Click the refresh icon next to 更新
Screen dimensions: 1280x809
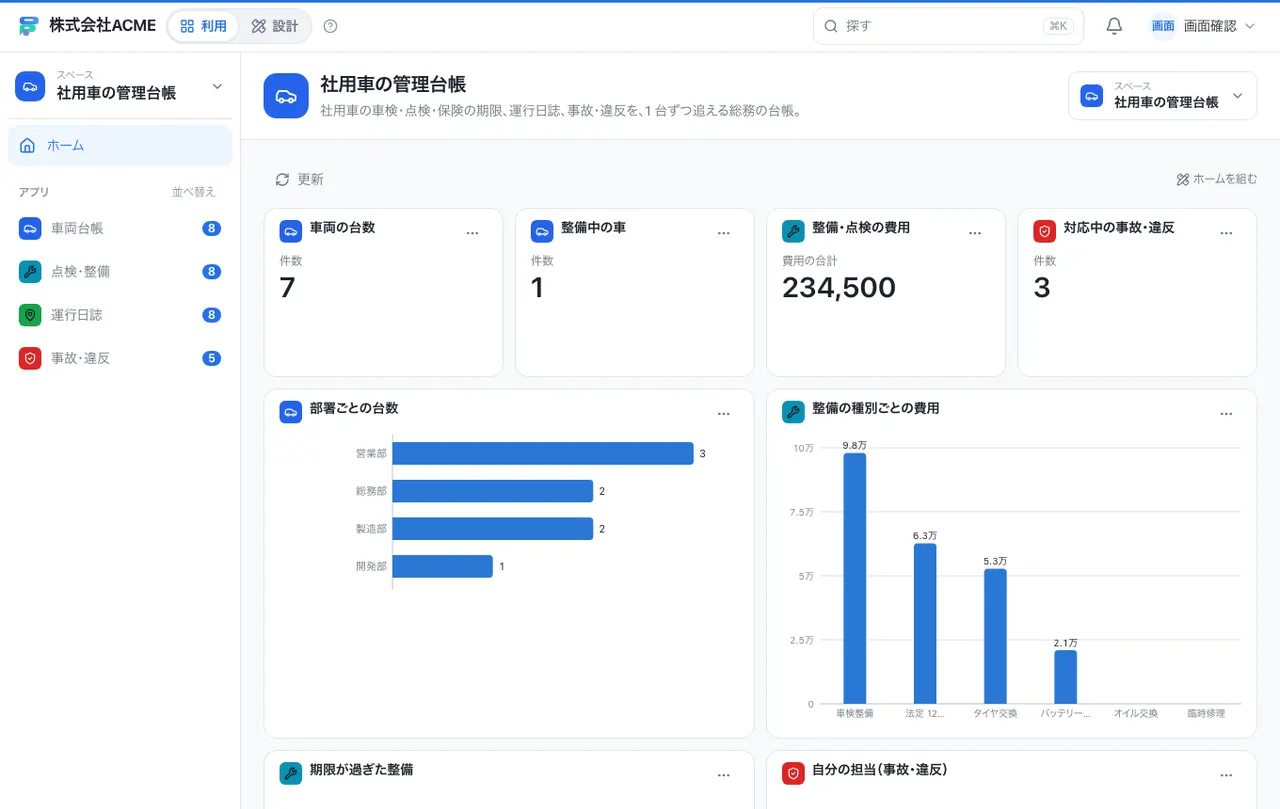(x=283, y=180)
